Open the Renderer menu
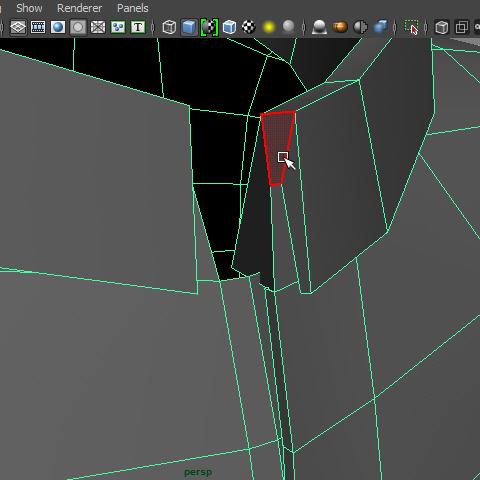Image resolution: width=480 pixels, height=480 pixels. (79, 8)
